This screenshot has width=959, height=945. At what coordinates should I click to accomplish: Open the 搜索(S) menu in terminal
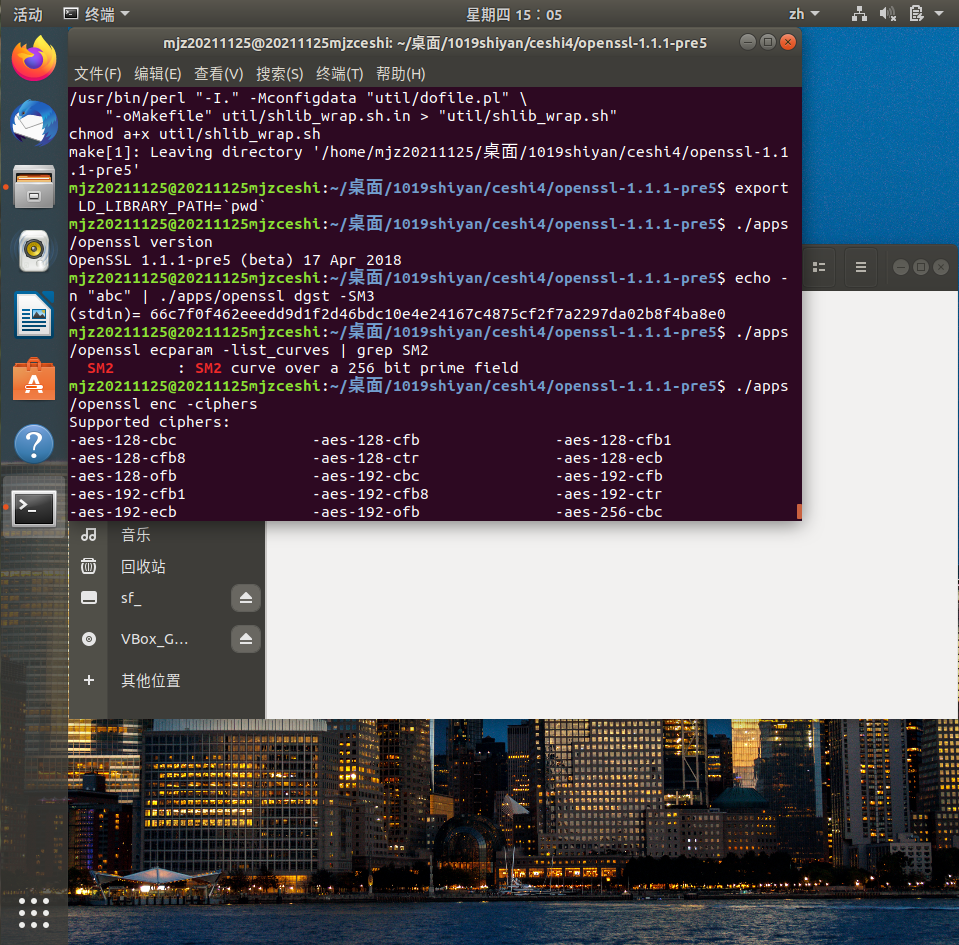[x=280, y=74]
